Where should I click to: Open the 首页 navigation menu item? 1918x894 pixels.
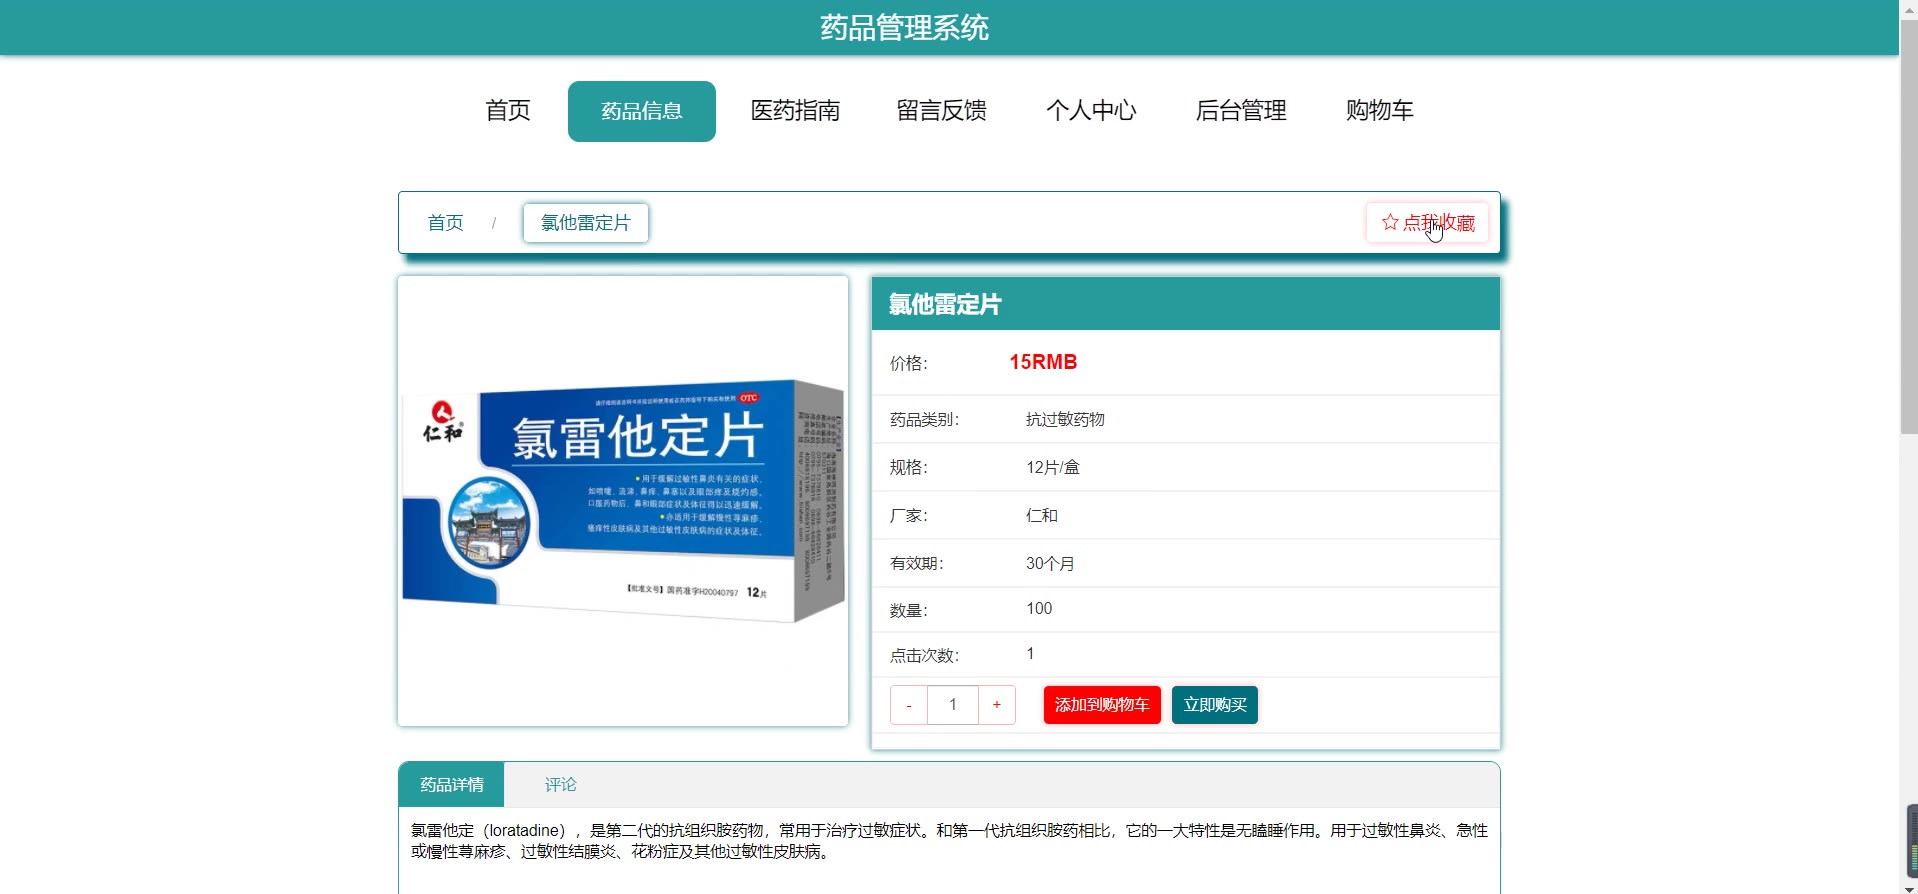(x=508, y=111)
